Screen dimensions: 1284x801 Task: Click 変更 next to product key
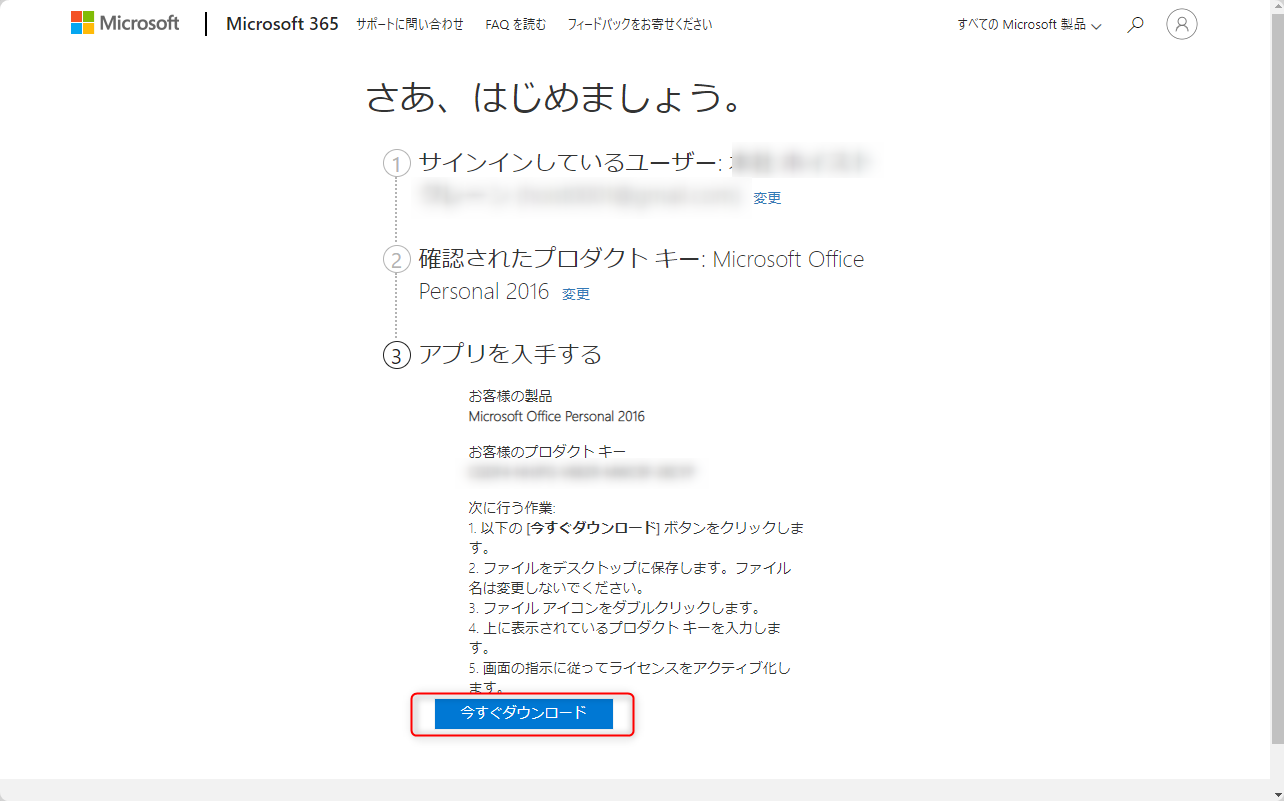pyautogui.click(x=576, y=294)
